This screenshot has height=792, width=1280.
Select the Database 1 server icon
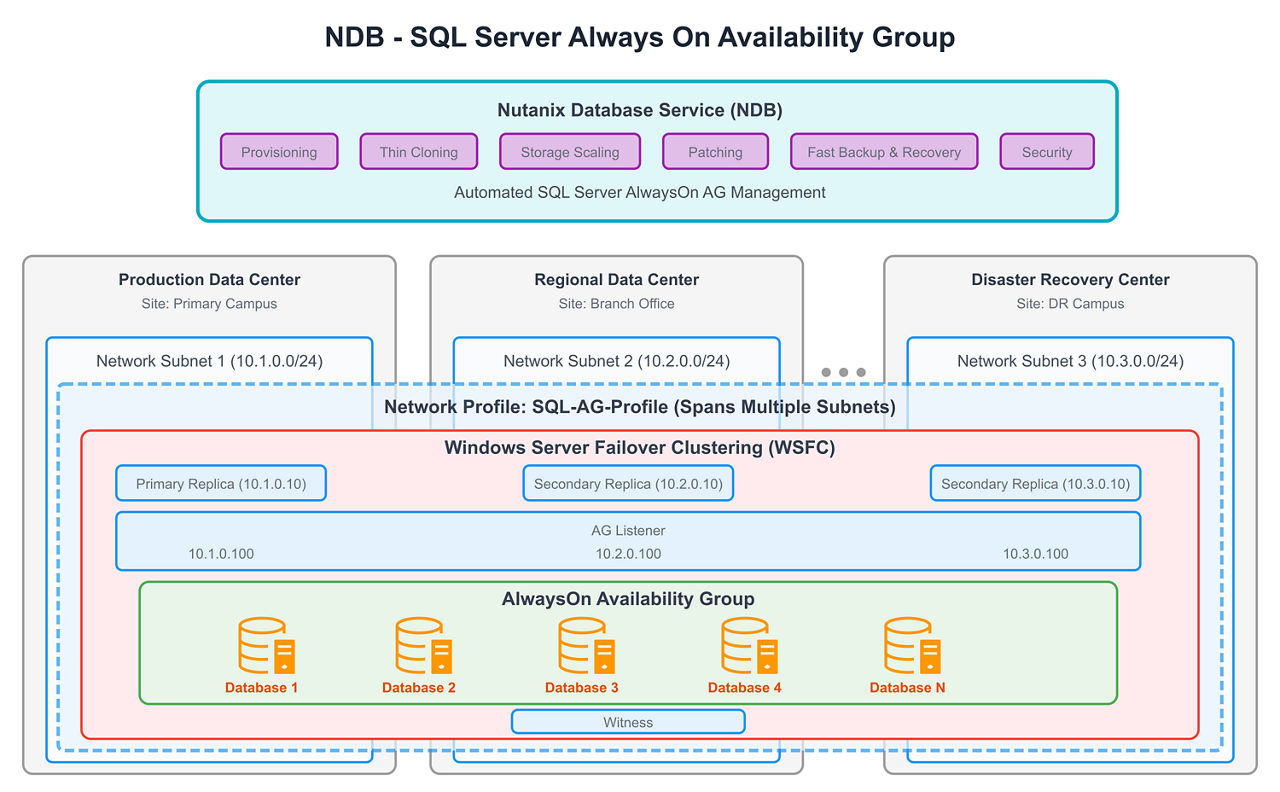[262, 648]
